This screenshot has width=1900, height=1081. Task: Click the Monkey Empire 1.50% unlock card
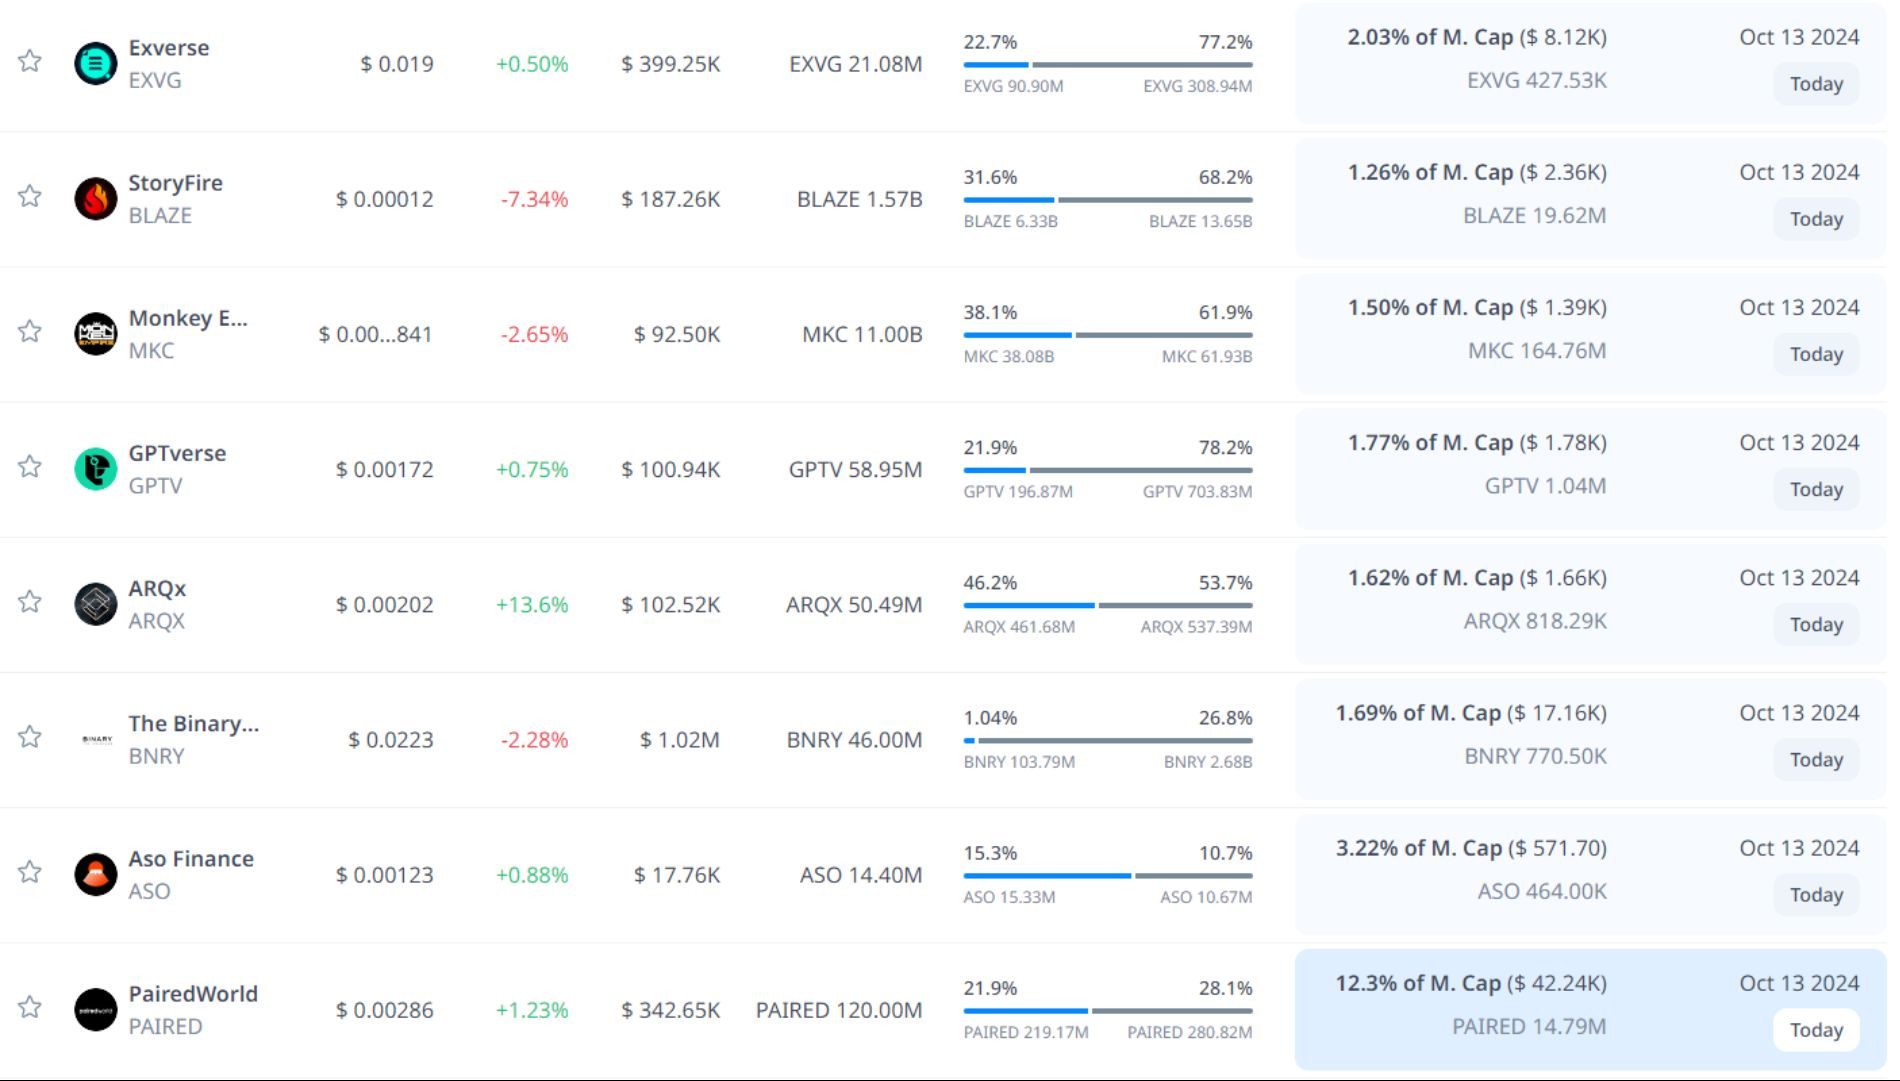(1590, 334)
